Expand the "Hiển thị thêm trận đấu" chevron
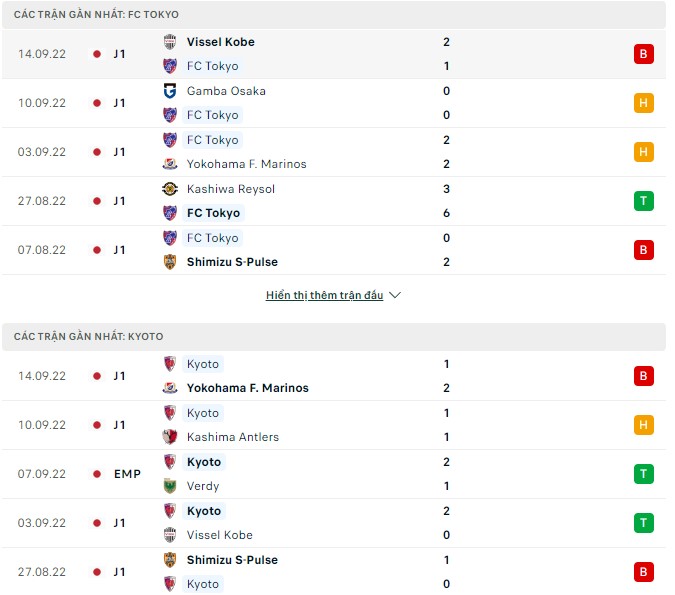This screenshot has height=595, width=675. (395, 296)
